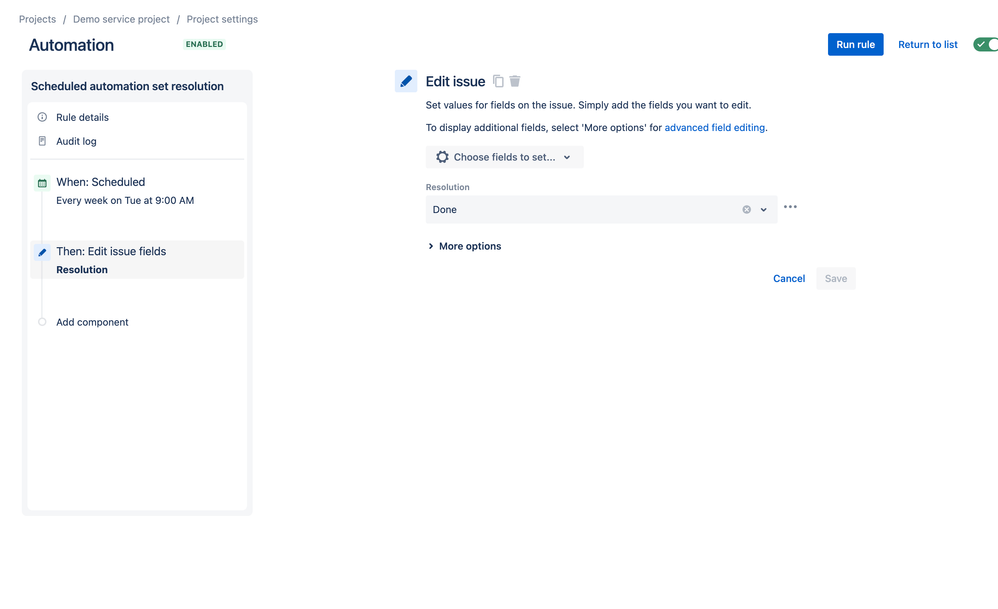The width and height of the screenshot is (998, 609).
Task: Click the Run rule button
Action: (855, 45)
